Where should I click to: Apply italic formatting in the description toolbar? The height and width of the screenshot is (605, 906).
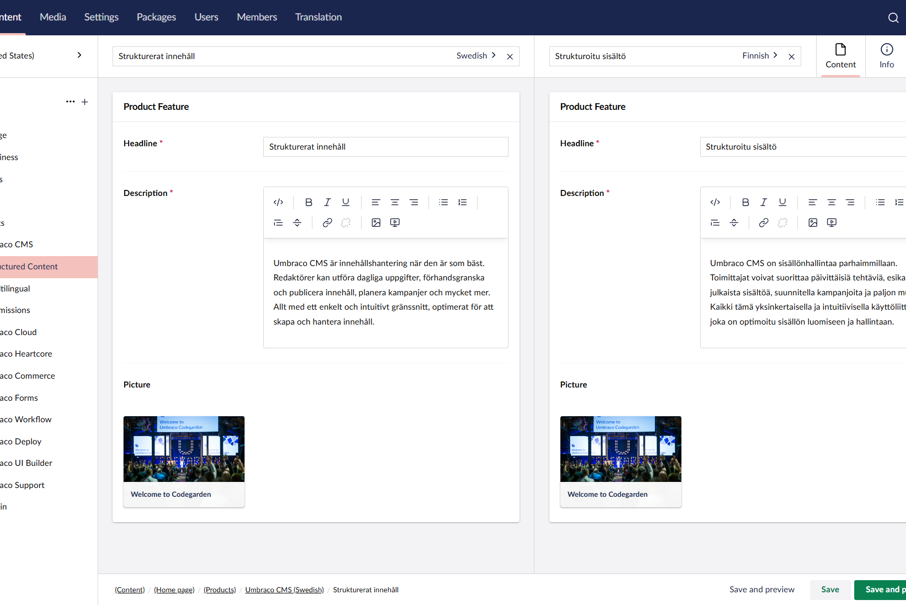(327, 202)
